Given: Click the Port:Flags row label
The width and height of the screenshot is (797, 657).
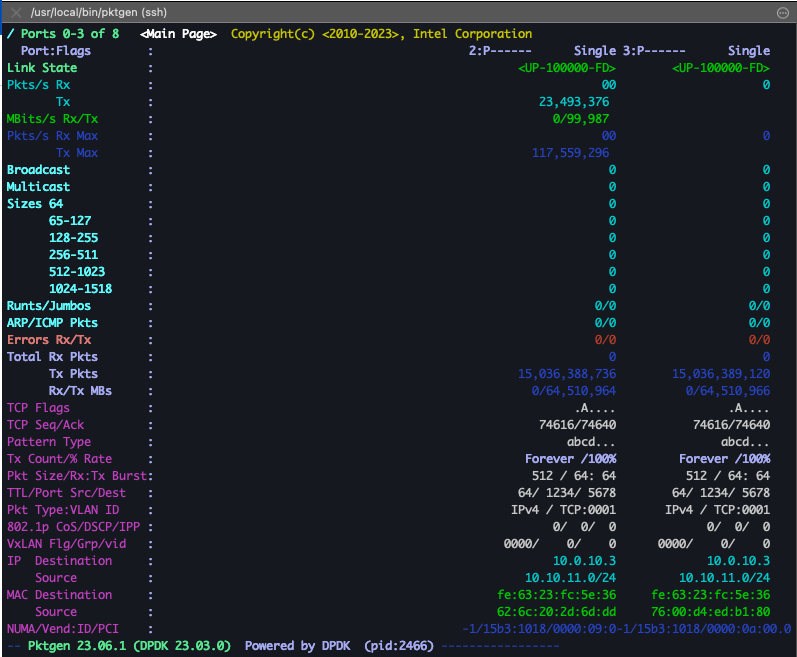Looking at the screenshot, I should point(56,51).
